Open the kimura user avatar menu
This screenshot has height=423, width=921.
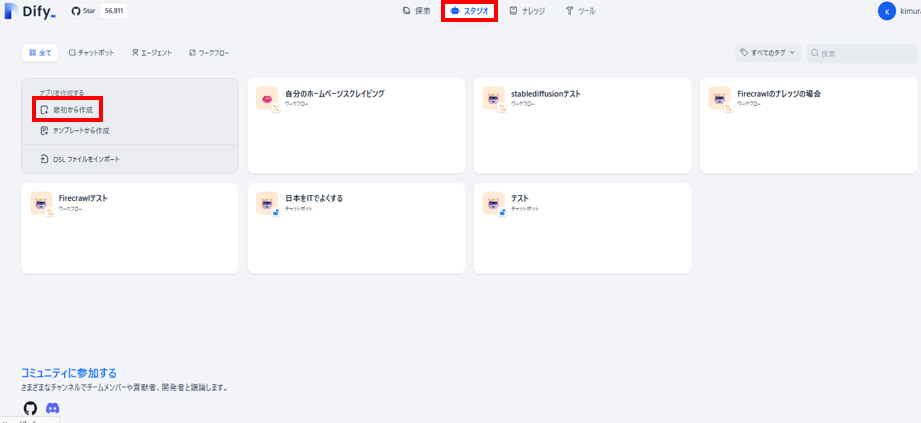(886, 11)
